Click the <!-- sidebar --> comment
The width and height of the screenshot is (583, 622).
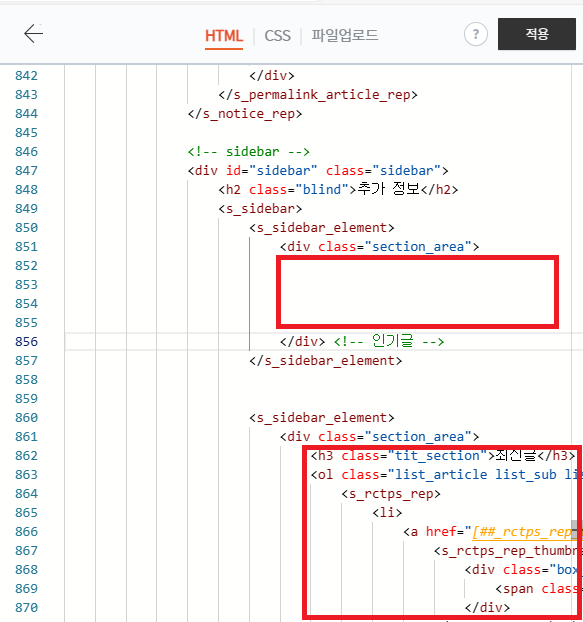(248, 152)
